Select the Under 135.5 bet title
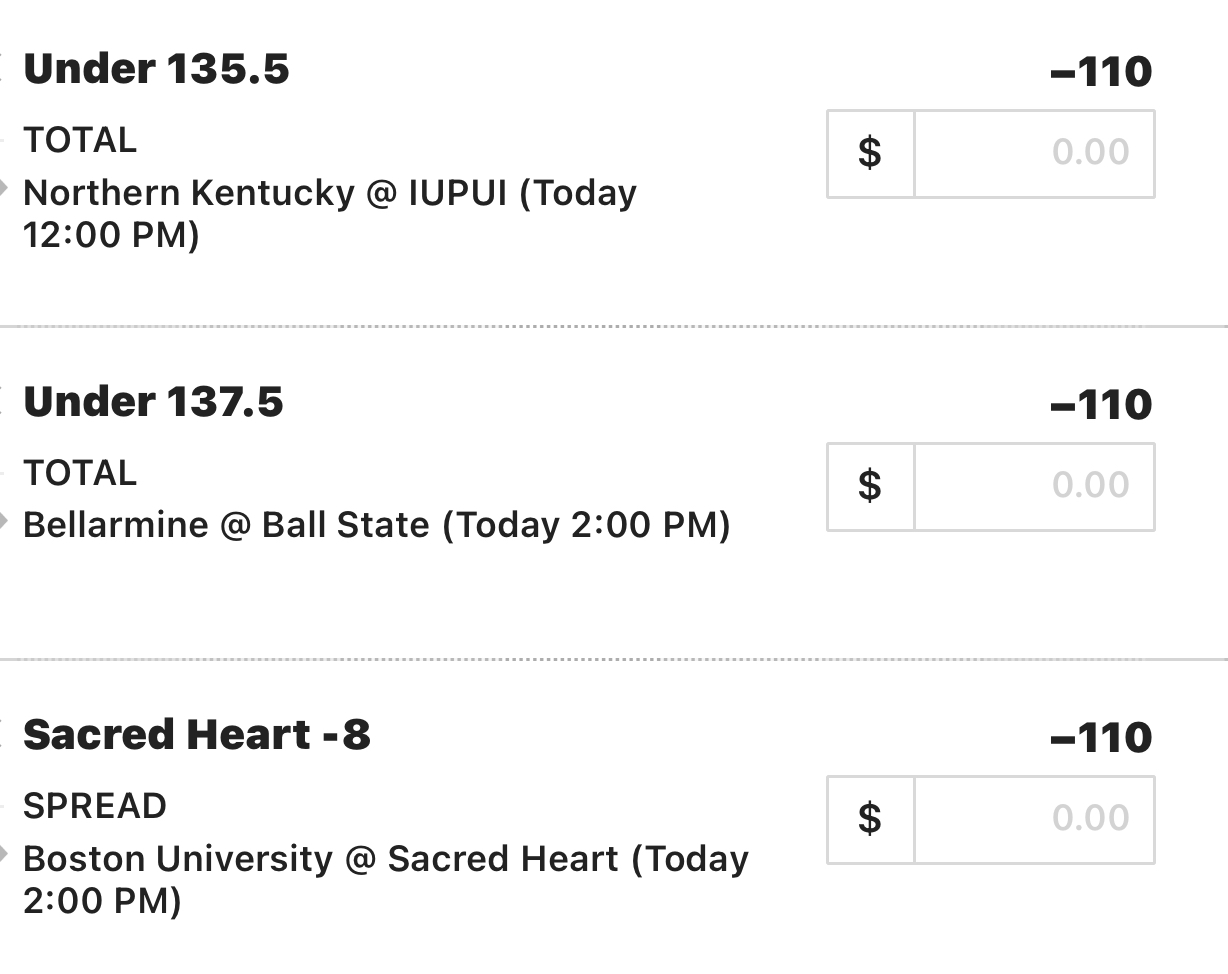The image size is (1228, 974). pos(156,69)
